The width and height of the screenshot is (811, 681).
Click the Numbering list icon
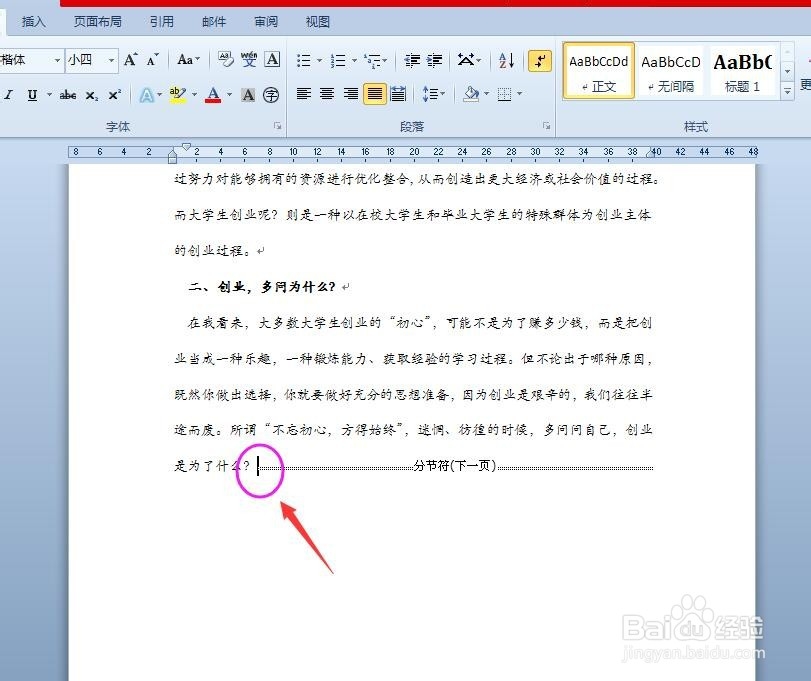[x=338, y=61]
